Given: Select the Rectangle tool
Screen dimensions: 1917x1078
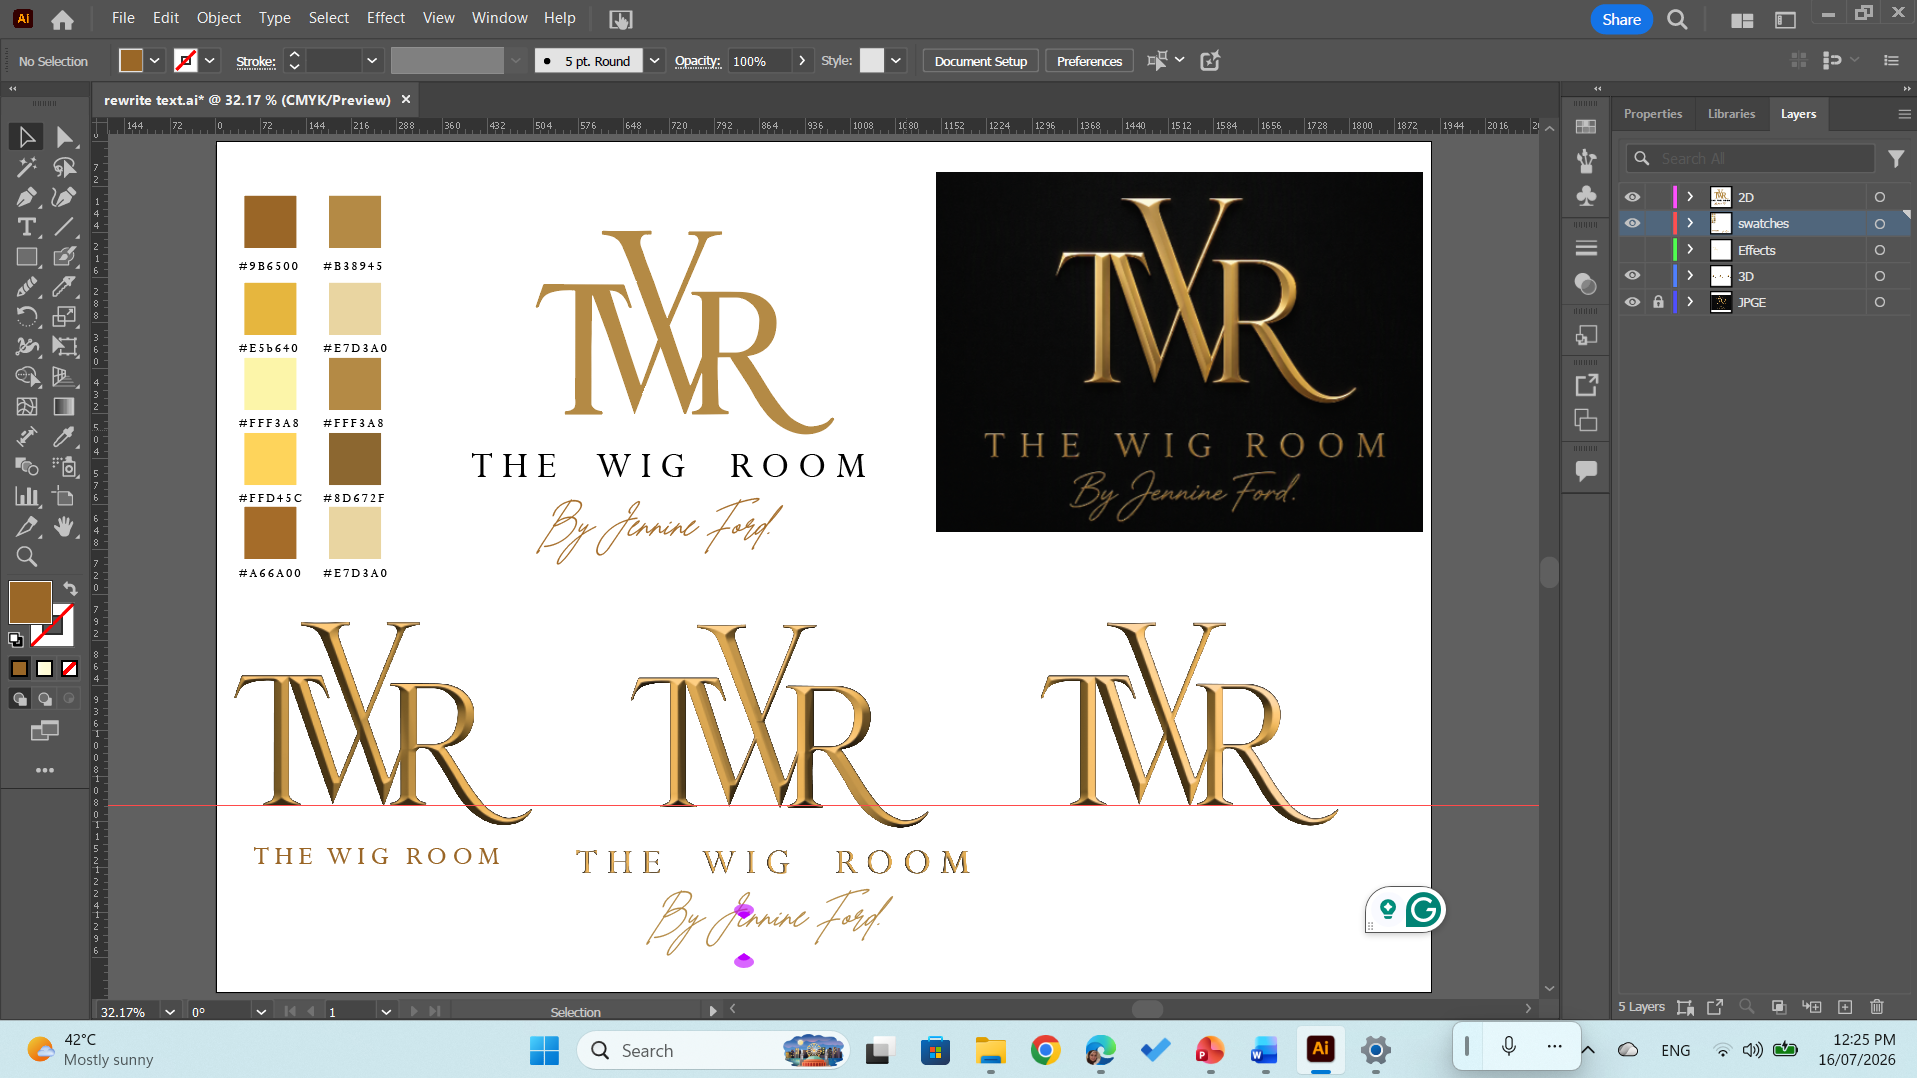Looking at the screenshot, I should pos(26,257).
